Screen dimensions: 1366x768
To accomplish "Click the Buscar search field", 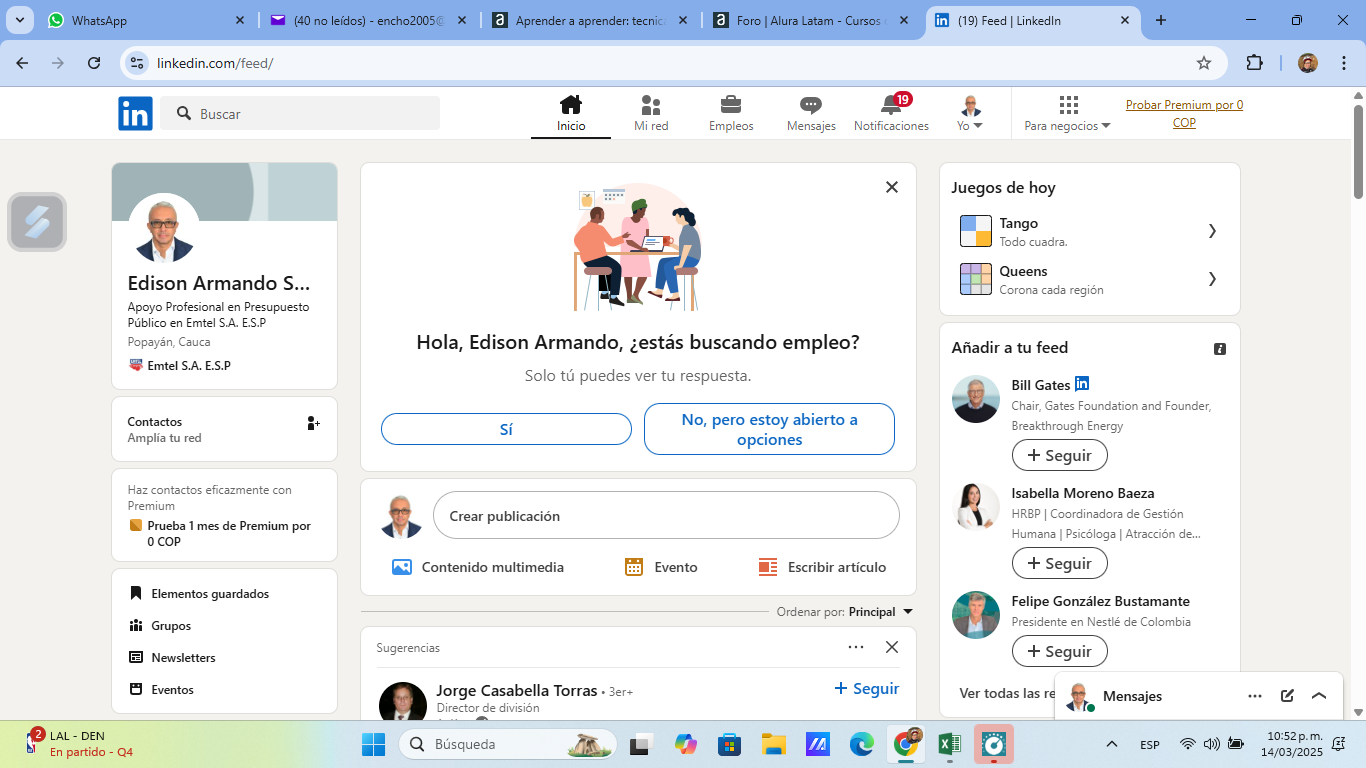I will (x=300, y=113).
